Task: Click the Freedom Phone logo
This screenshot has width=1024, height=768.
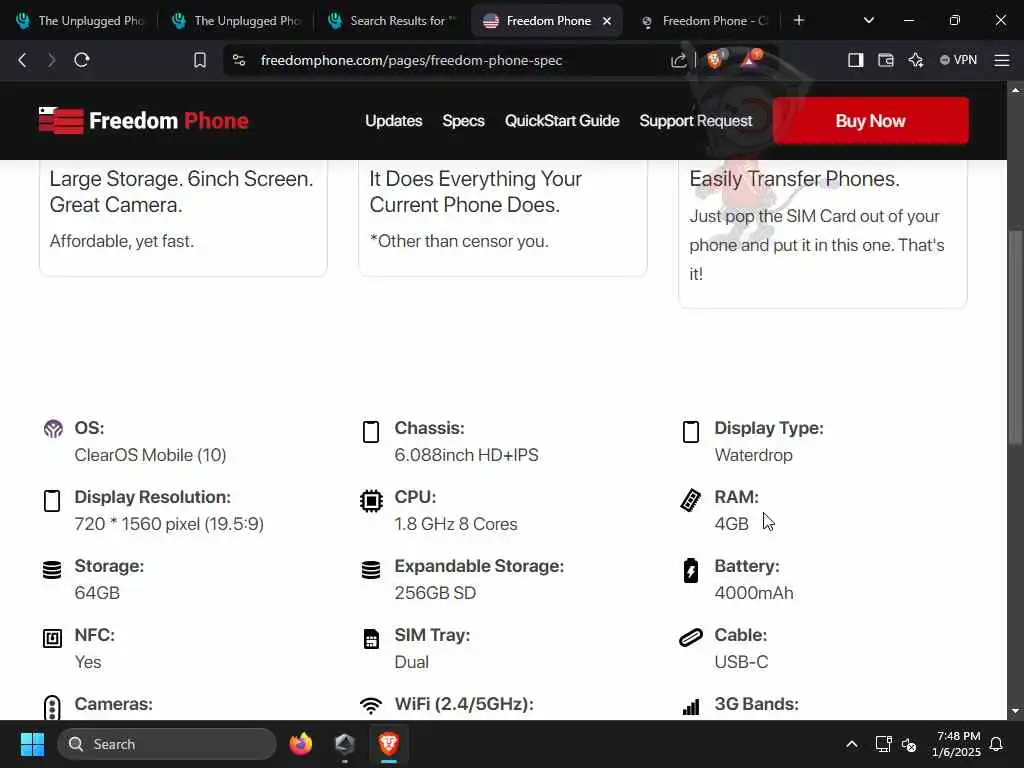Action: pos(144,120)
